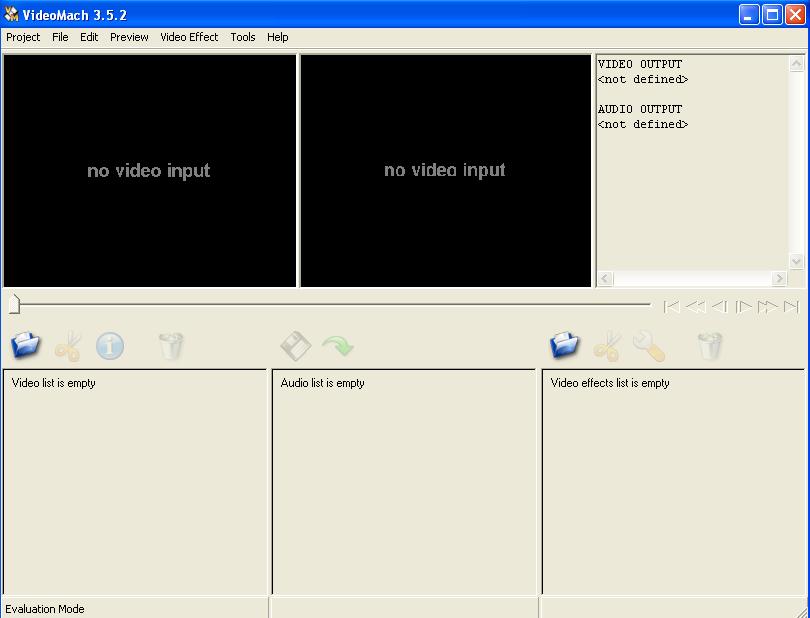810x618 pixels.
Task: Open a file via the effects folder icon
Action: pyautogui.click(x=563, y=345)
